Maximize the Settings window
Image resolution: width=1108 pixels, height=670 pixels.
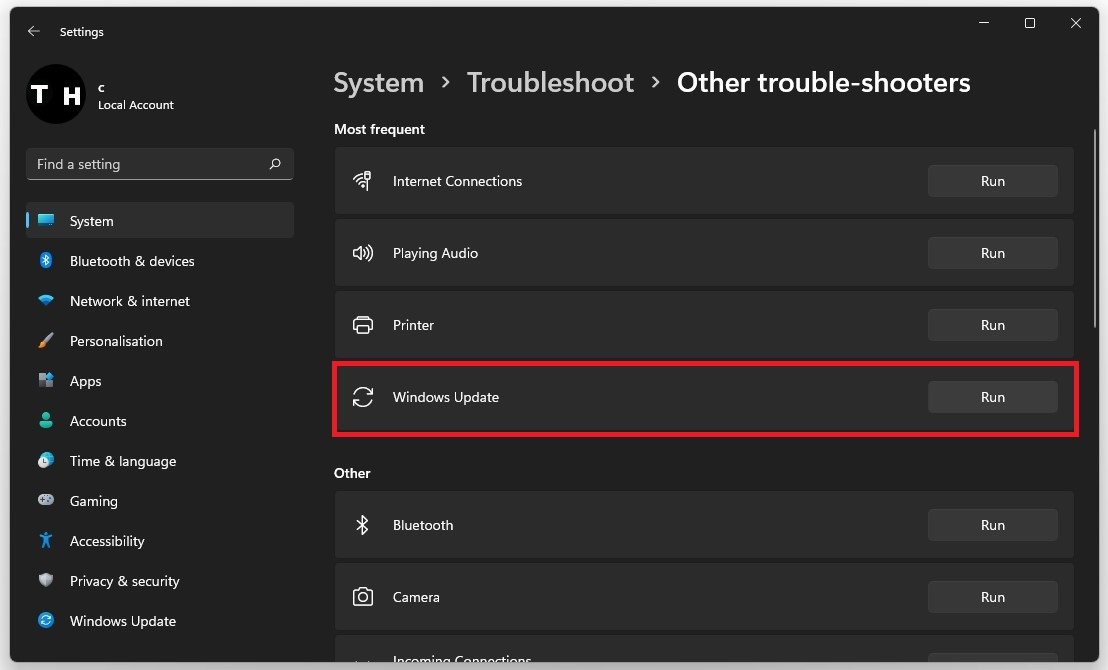1030,23
